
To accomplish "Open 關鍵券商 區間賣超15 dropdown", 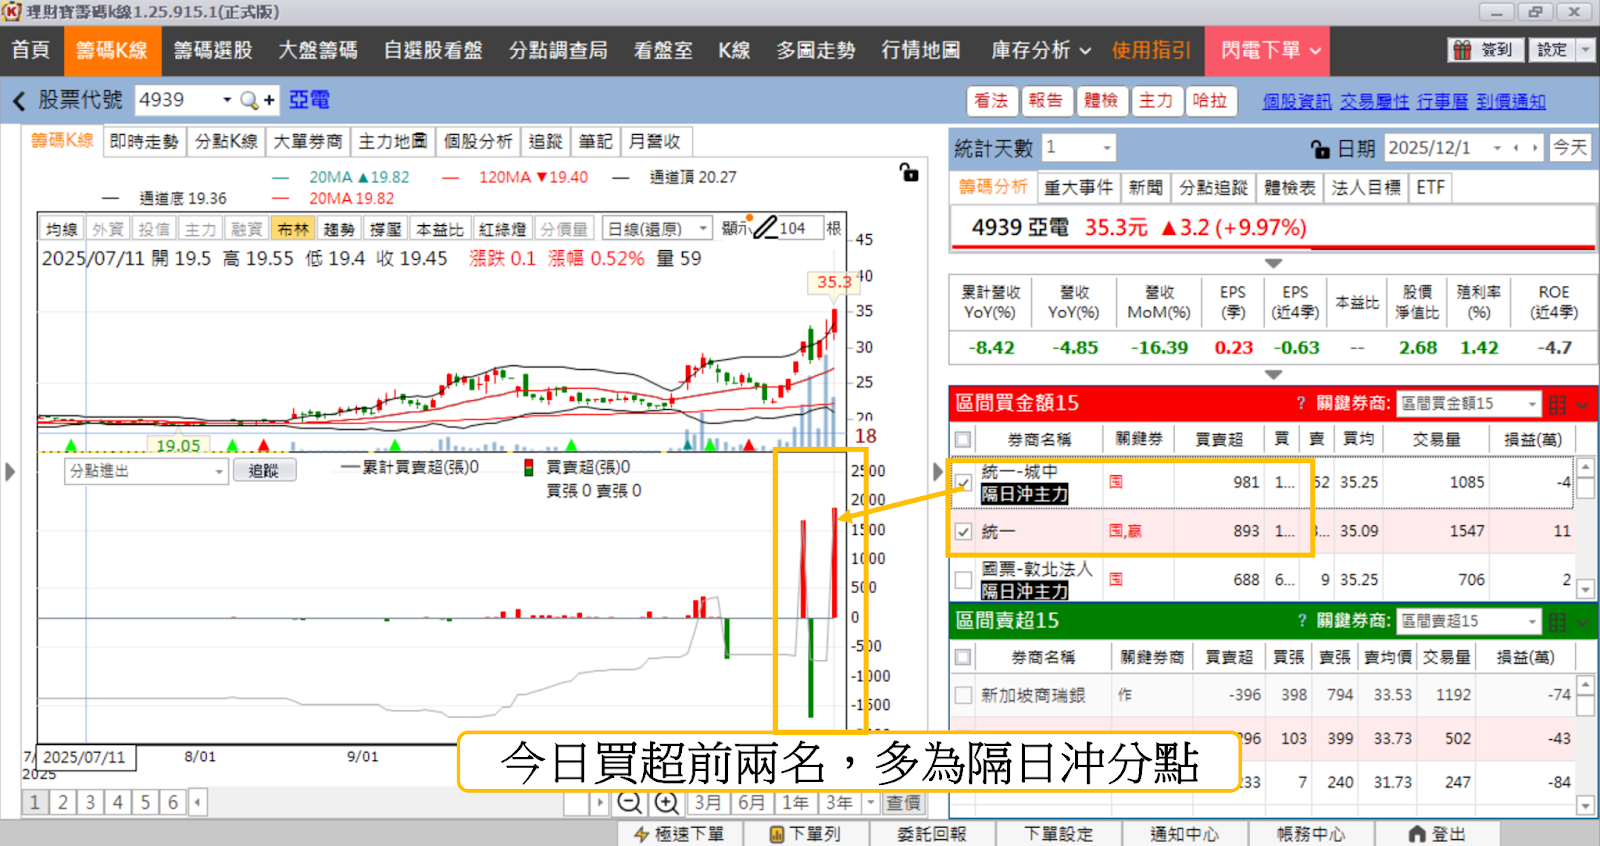I will pos(1532,621).
